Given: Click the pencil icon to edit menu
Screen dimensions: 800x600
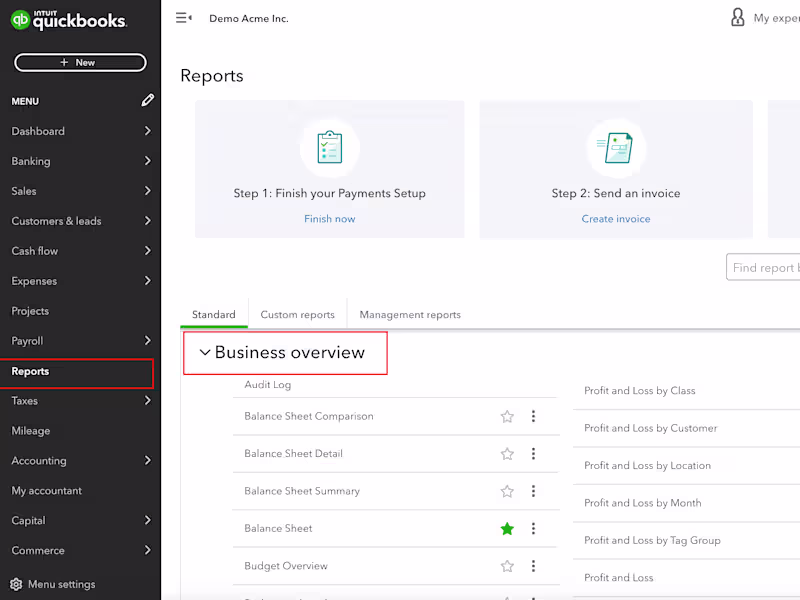Looking at the screenshot, I should point(148,101).
